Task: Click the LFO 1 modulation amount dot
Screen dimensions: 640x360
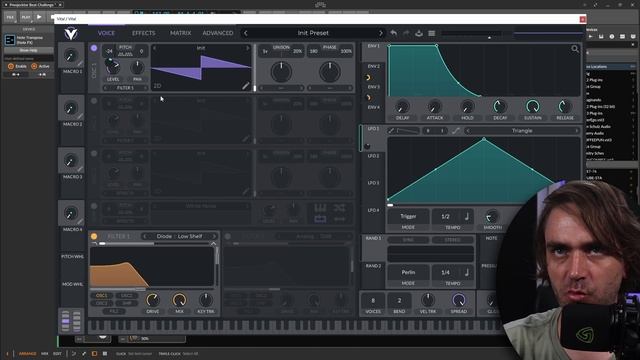Action: coord(367,146)
